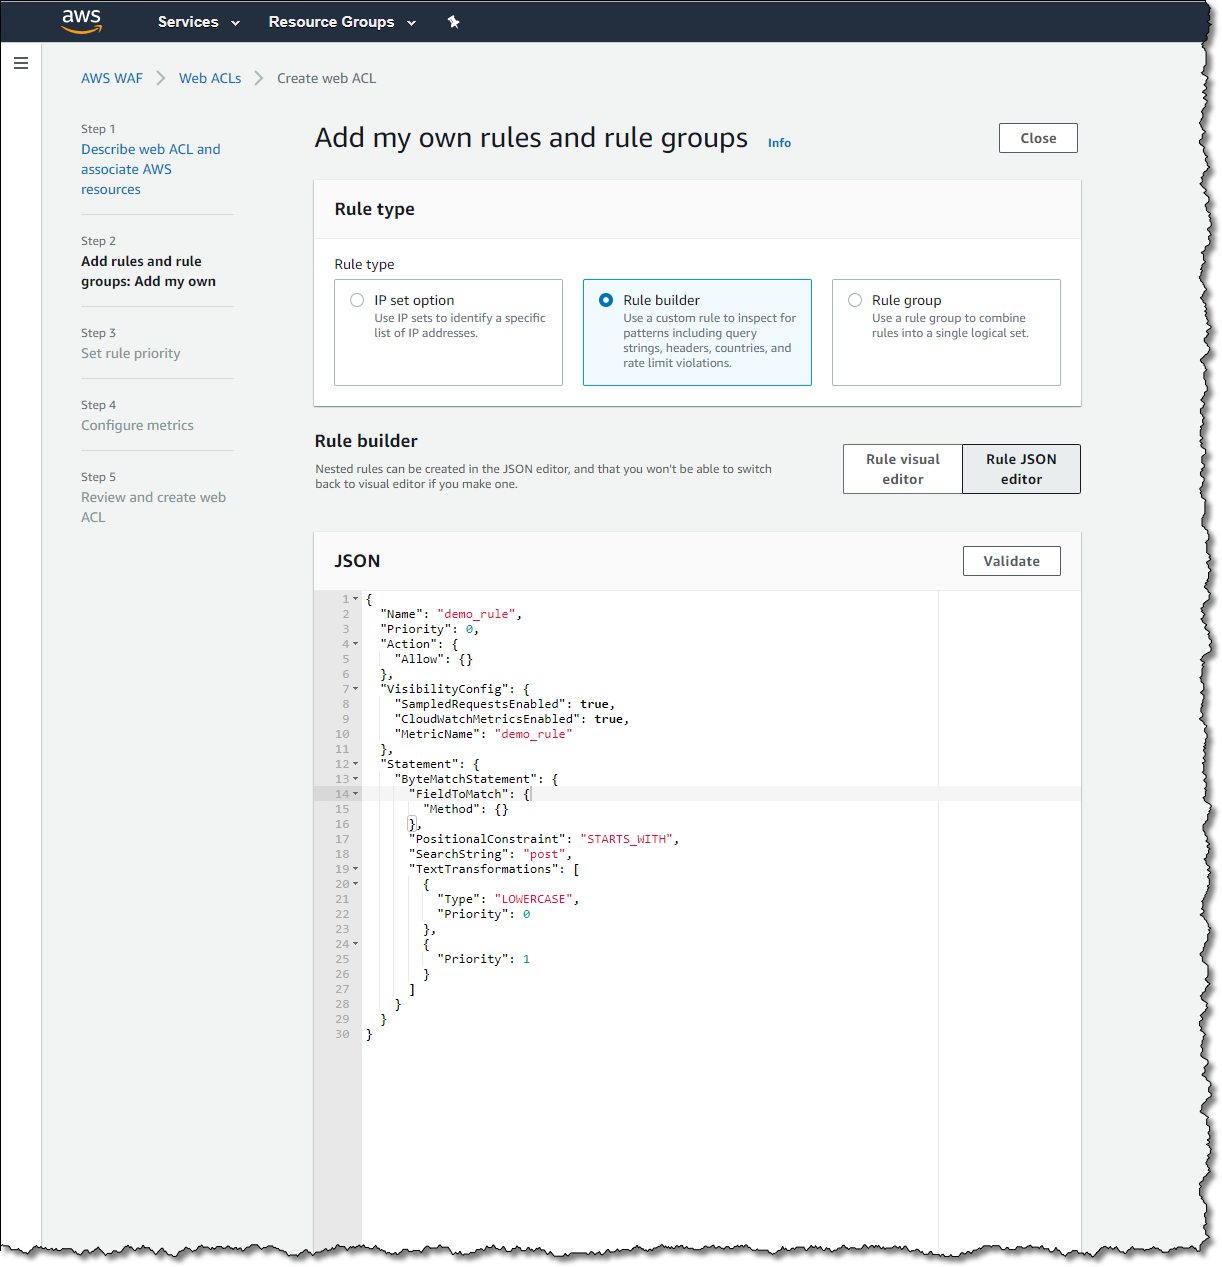Open the hamburger navigation menu
Screen dimensions: 1222x1267
[21, 63]
